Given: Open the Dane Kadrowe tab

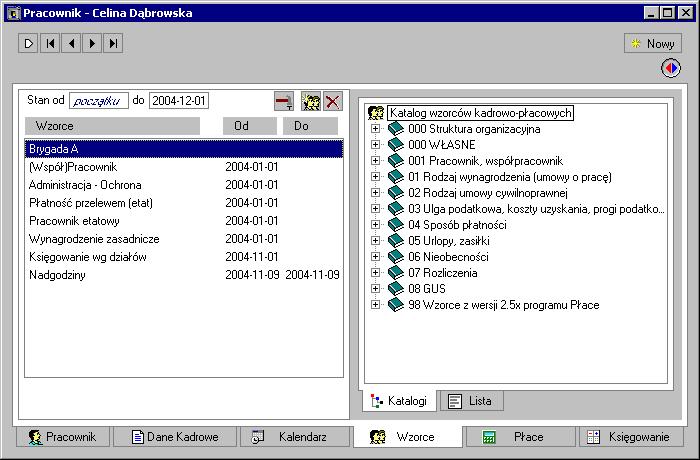Looking at the screenshot, I should (175, 437).
